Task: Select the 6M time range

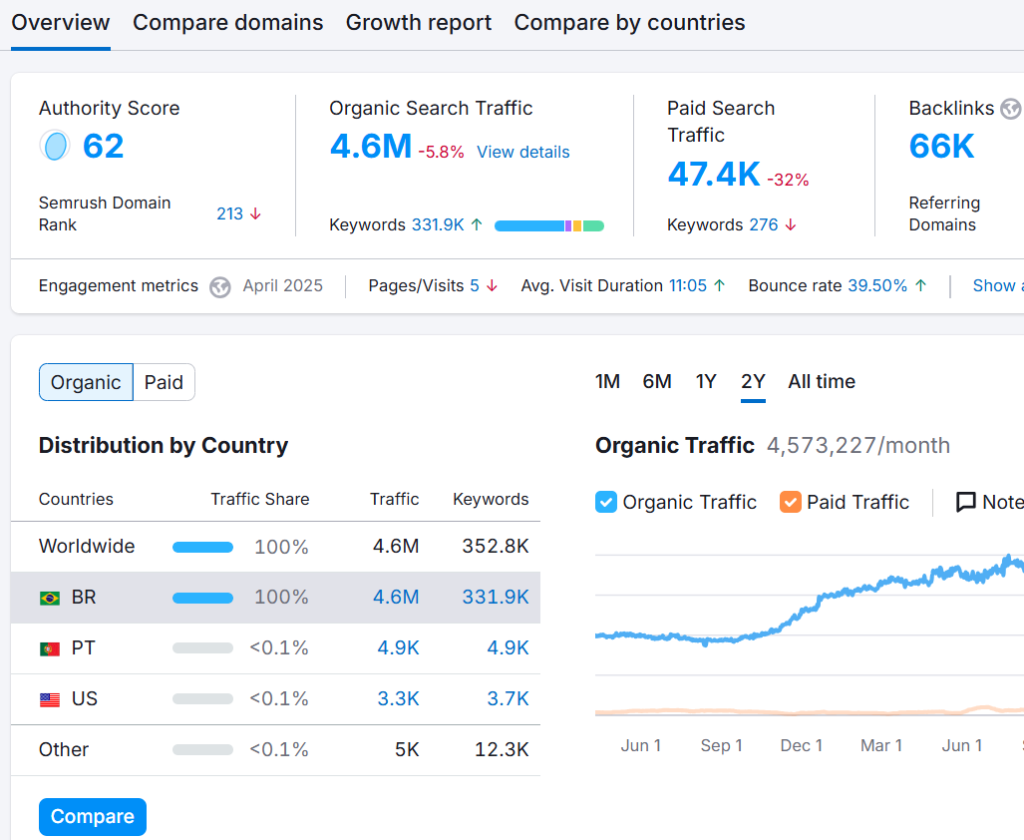Action: [x=657, y=381]
